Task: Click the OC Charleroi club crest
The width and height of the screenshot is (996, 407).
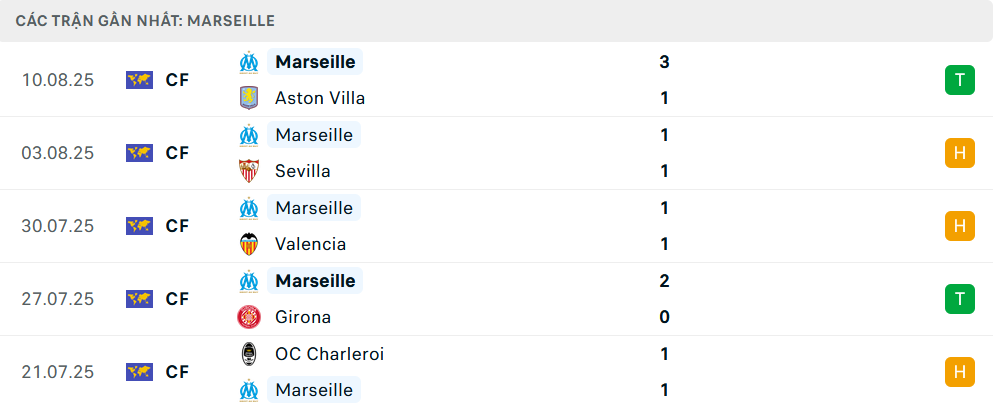Action: click(248, 354)
